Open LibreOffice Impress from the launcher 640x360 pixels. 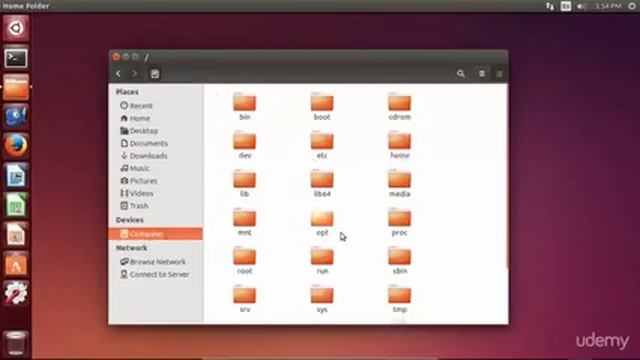16,235
